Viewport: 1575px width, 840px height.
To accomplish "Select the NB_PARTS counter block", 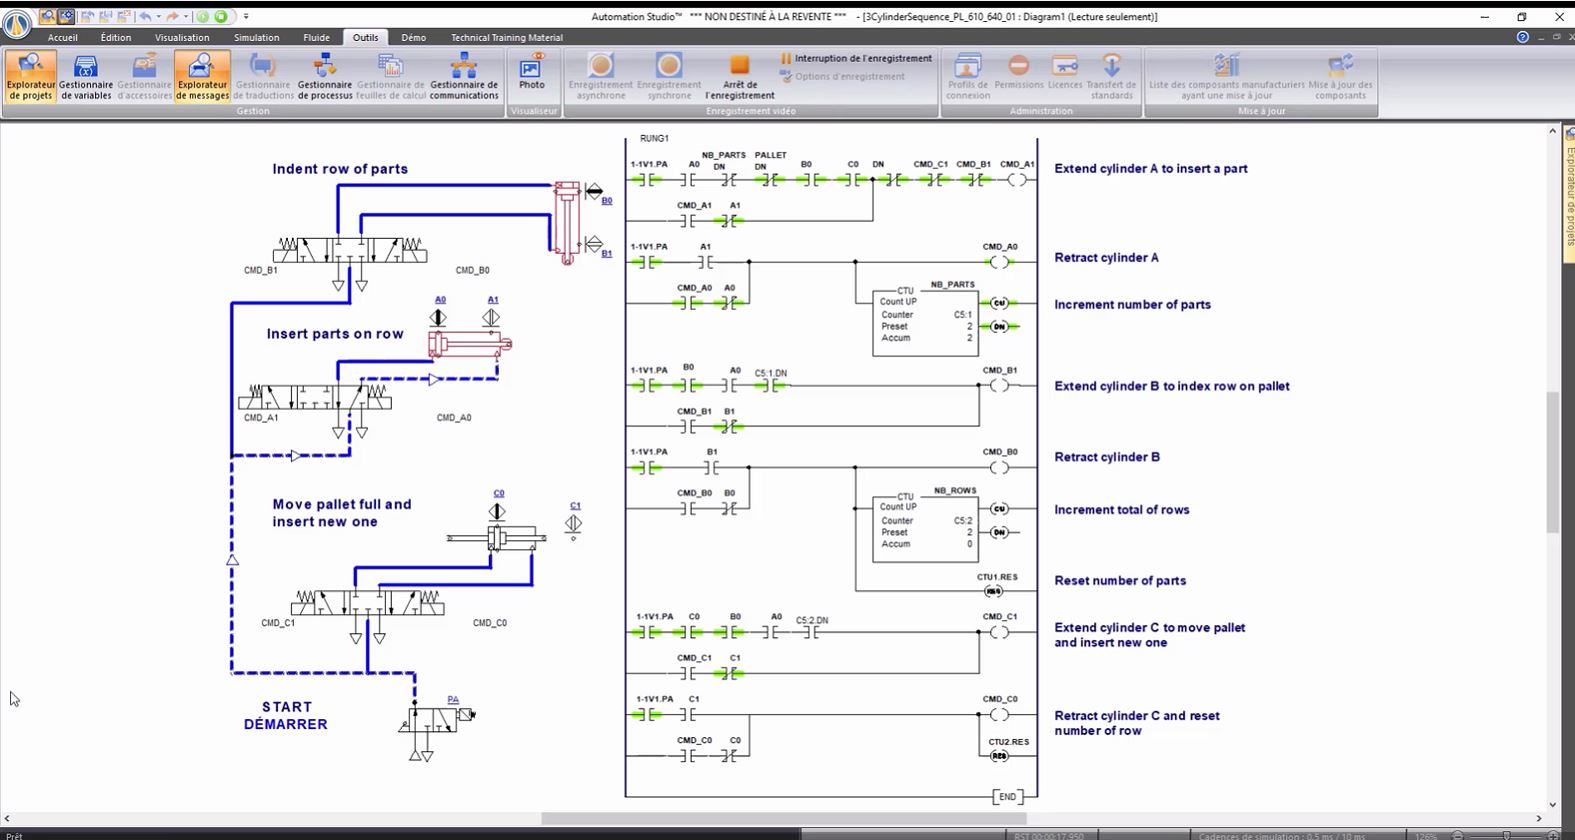I will 925,322.
